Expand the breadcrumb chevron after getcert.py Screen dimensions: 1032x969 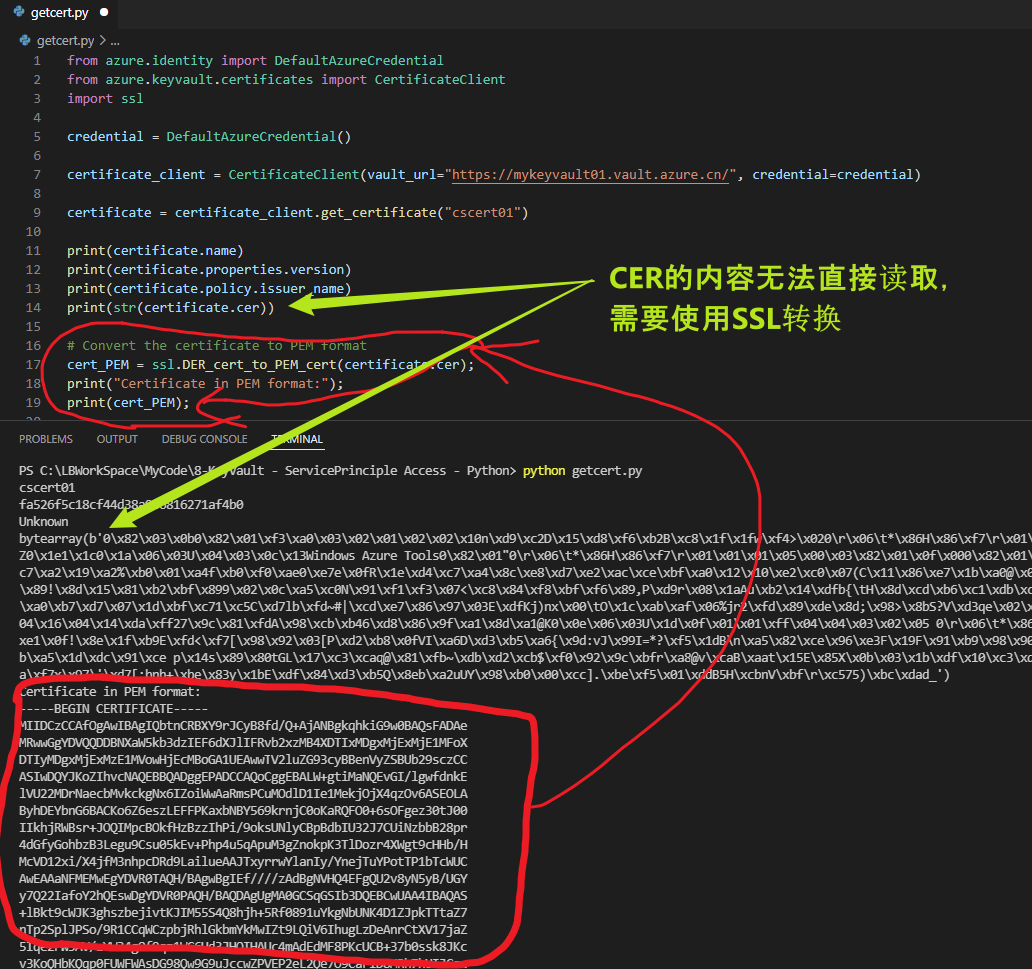tap(102, 41)
